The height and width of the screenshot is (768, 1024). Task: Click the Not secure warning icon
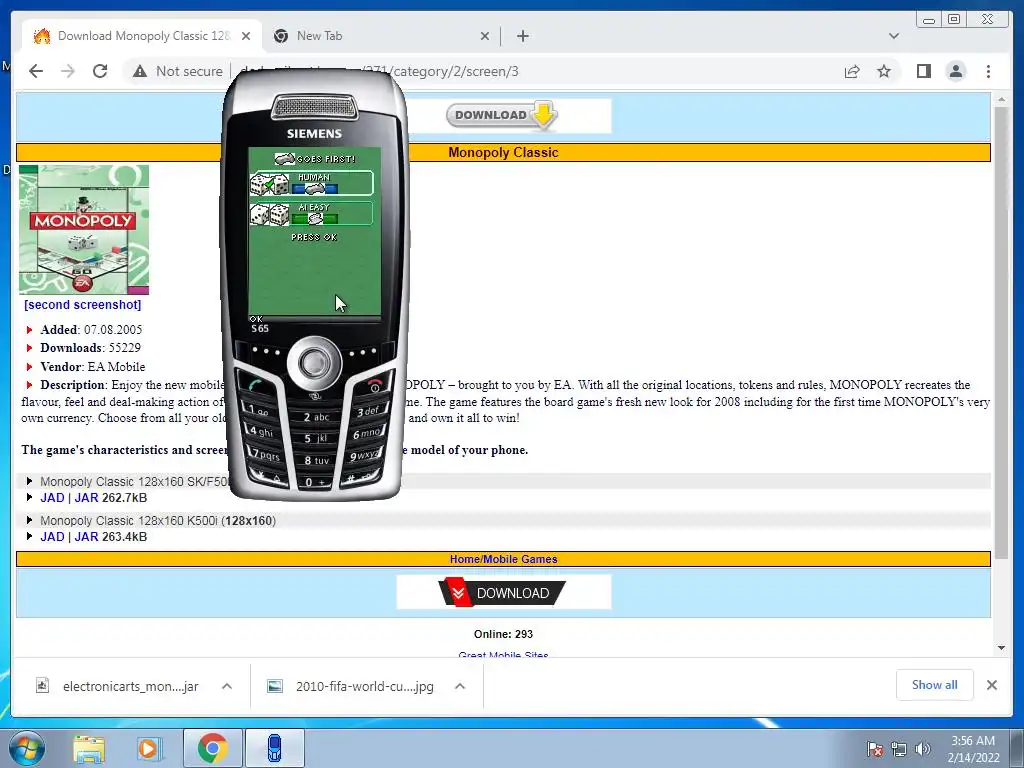click(x=140, y=71)
